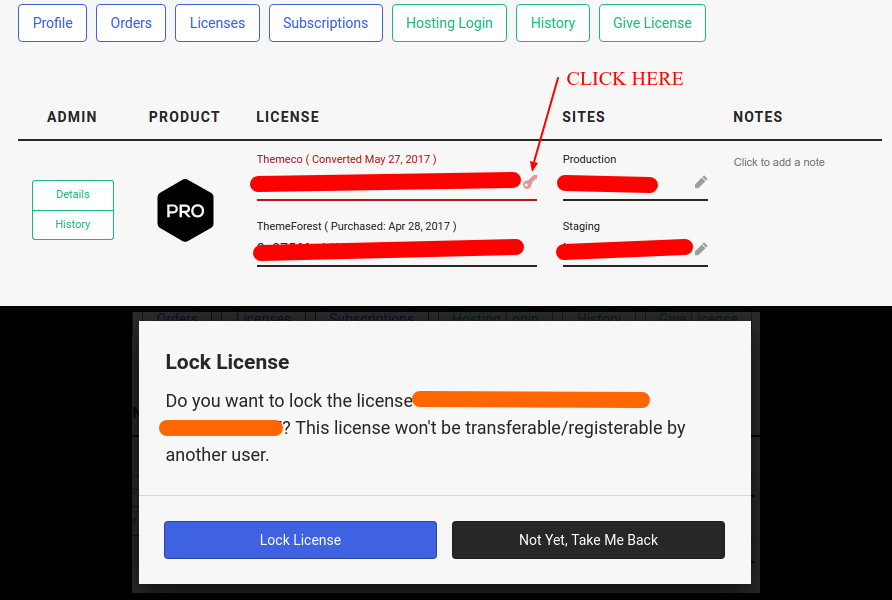Image resolution: width=892 pixels, height=600 pixels.
Task: Click the Give License tab
Action: click(x=652, y=23)
